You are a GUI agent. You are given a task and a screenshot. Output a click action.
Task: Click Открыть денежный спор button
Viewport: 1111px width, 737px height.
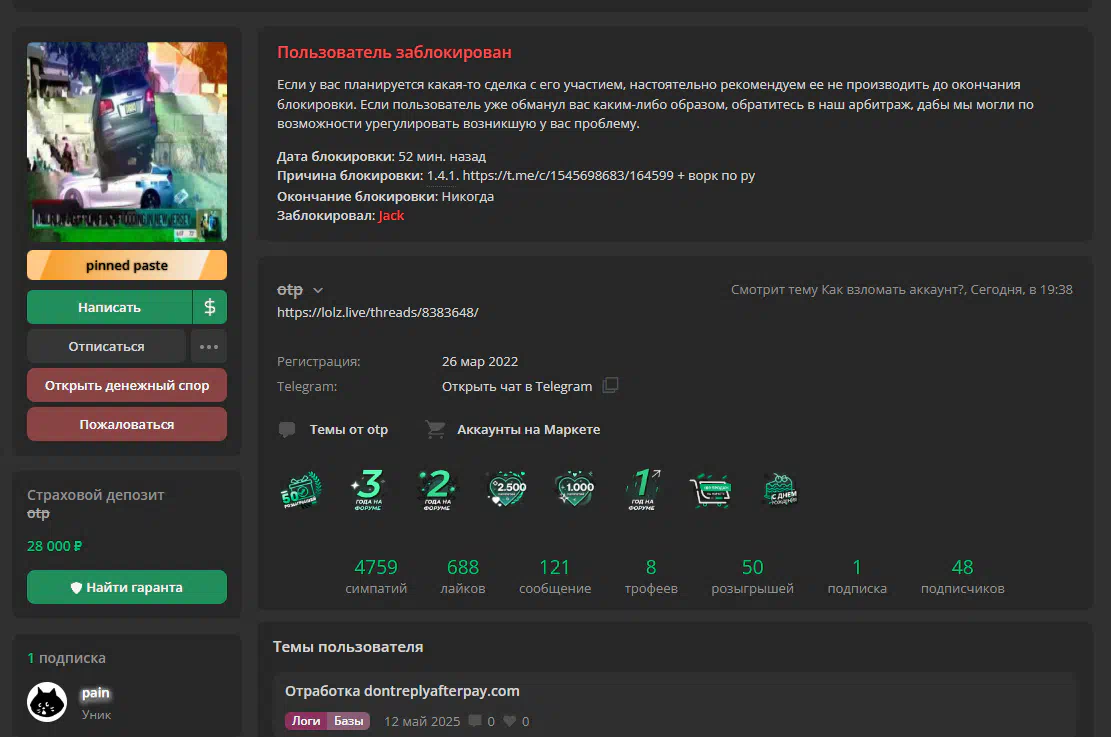click(x=127, y=386)
